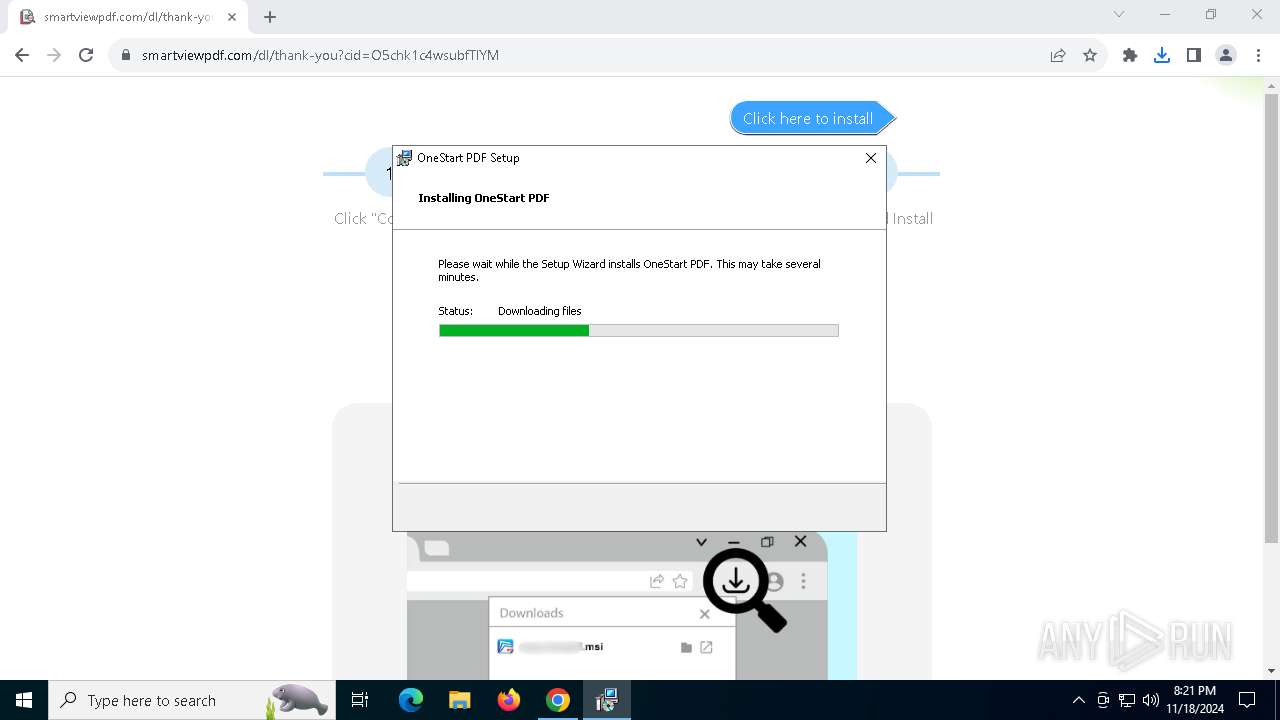1280x720 pixels.
Task: Close the smartviewpdf browser tab
Action: (232, 17)
